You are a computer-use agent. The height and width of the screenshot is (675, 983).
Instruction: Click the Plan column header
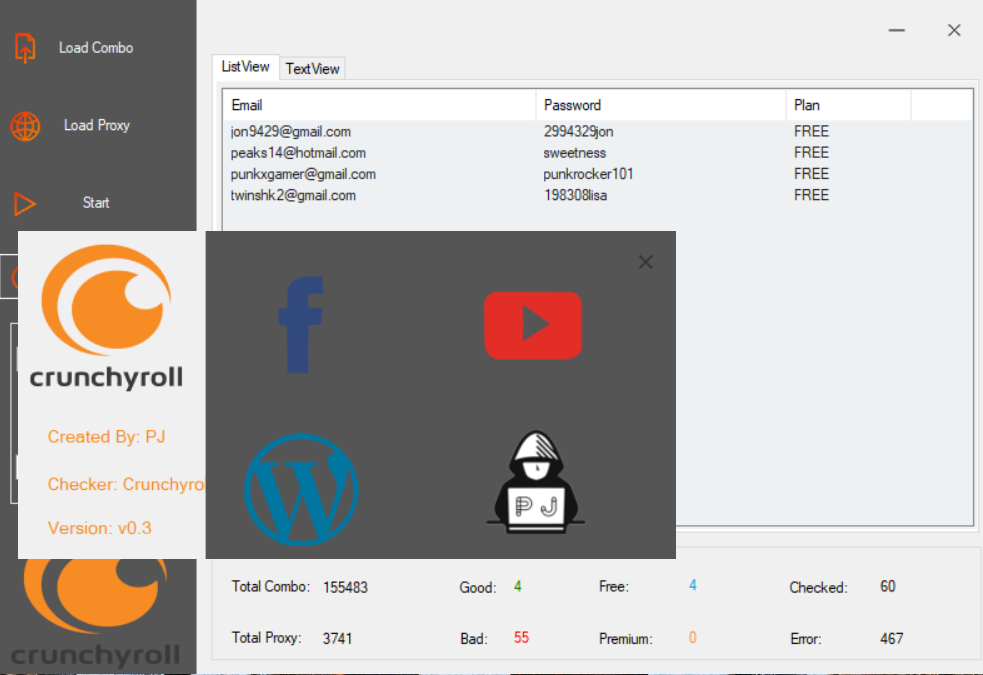(x=848, y=105)
